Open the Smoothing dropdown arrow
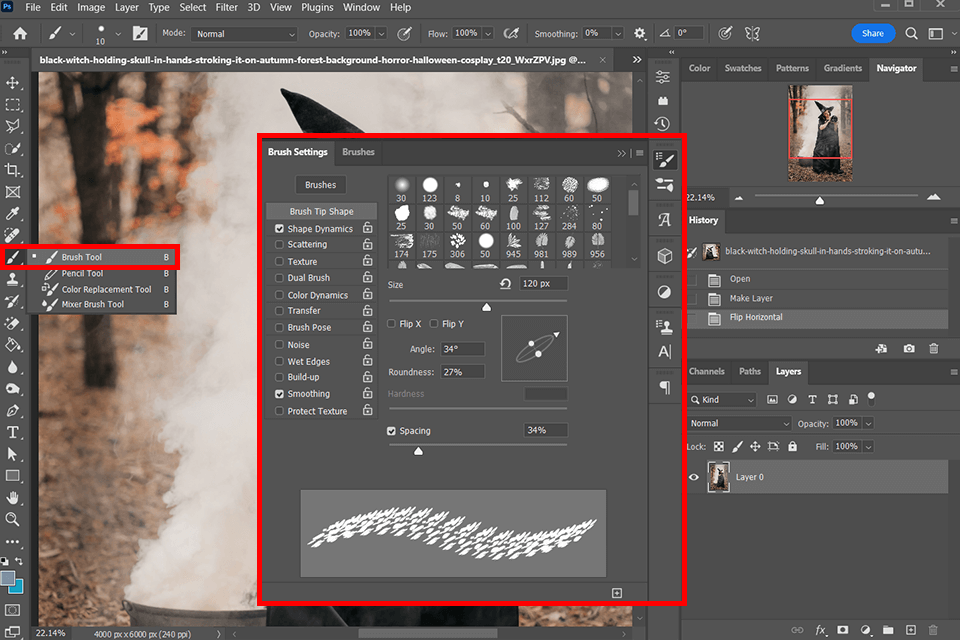This screenshot has width=960, height=640. pyautogui.click(x=618, y=34)
